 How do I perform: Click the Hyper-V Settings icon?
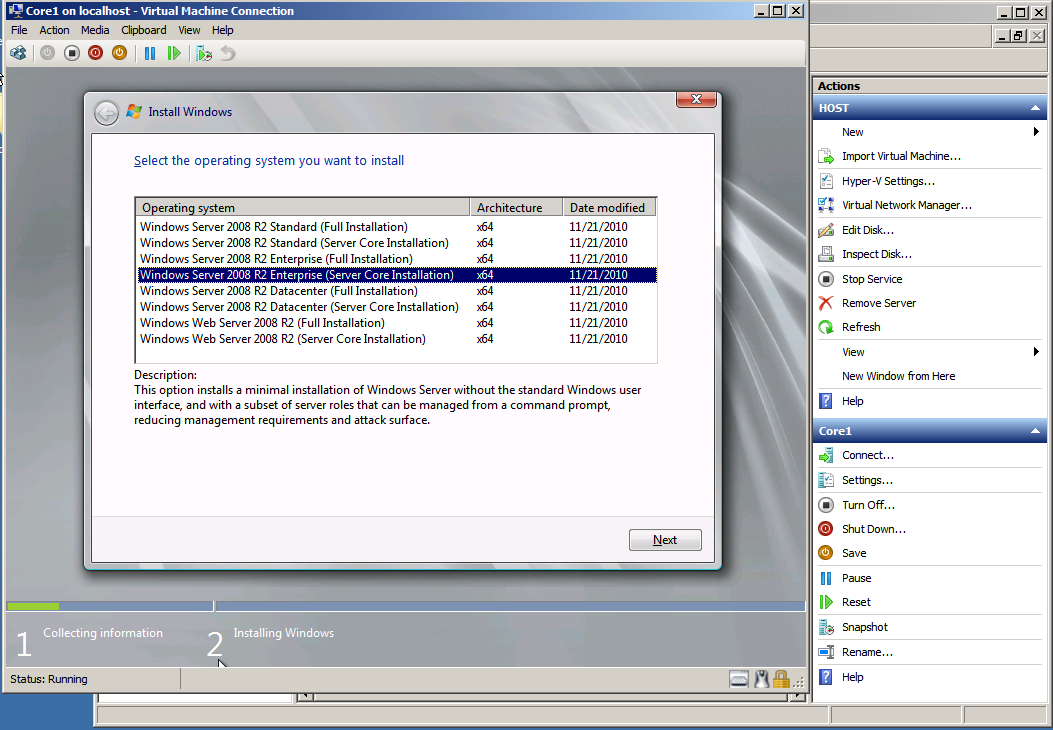[826, 181]
